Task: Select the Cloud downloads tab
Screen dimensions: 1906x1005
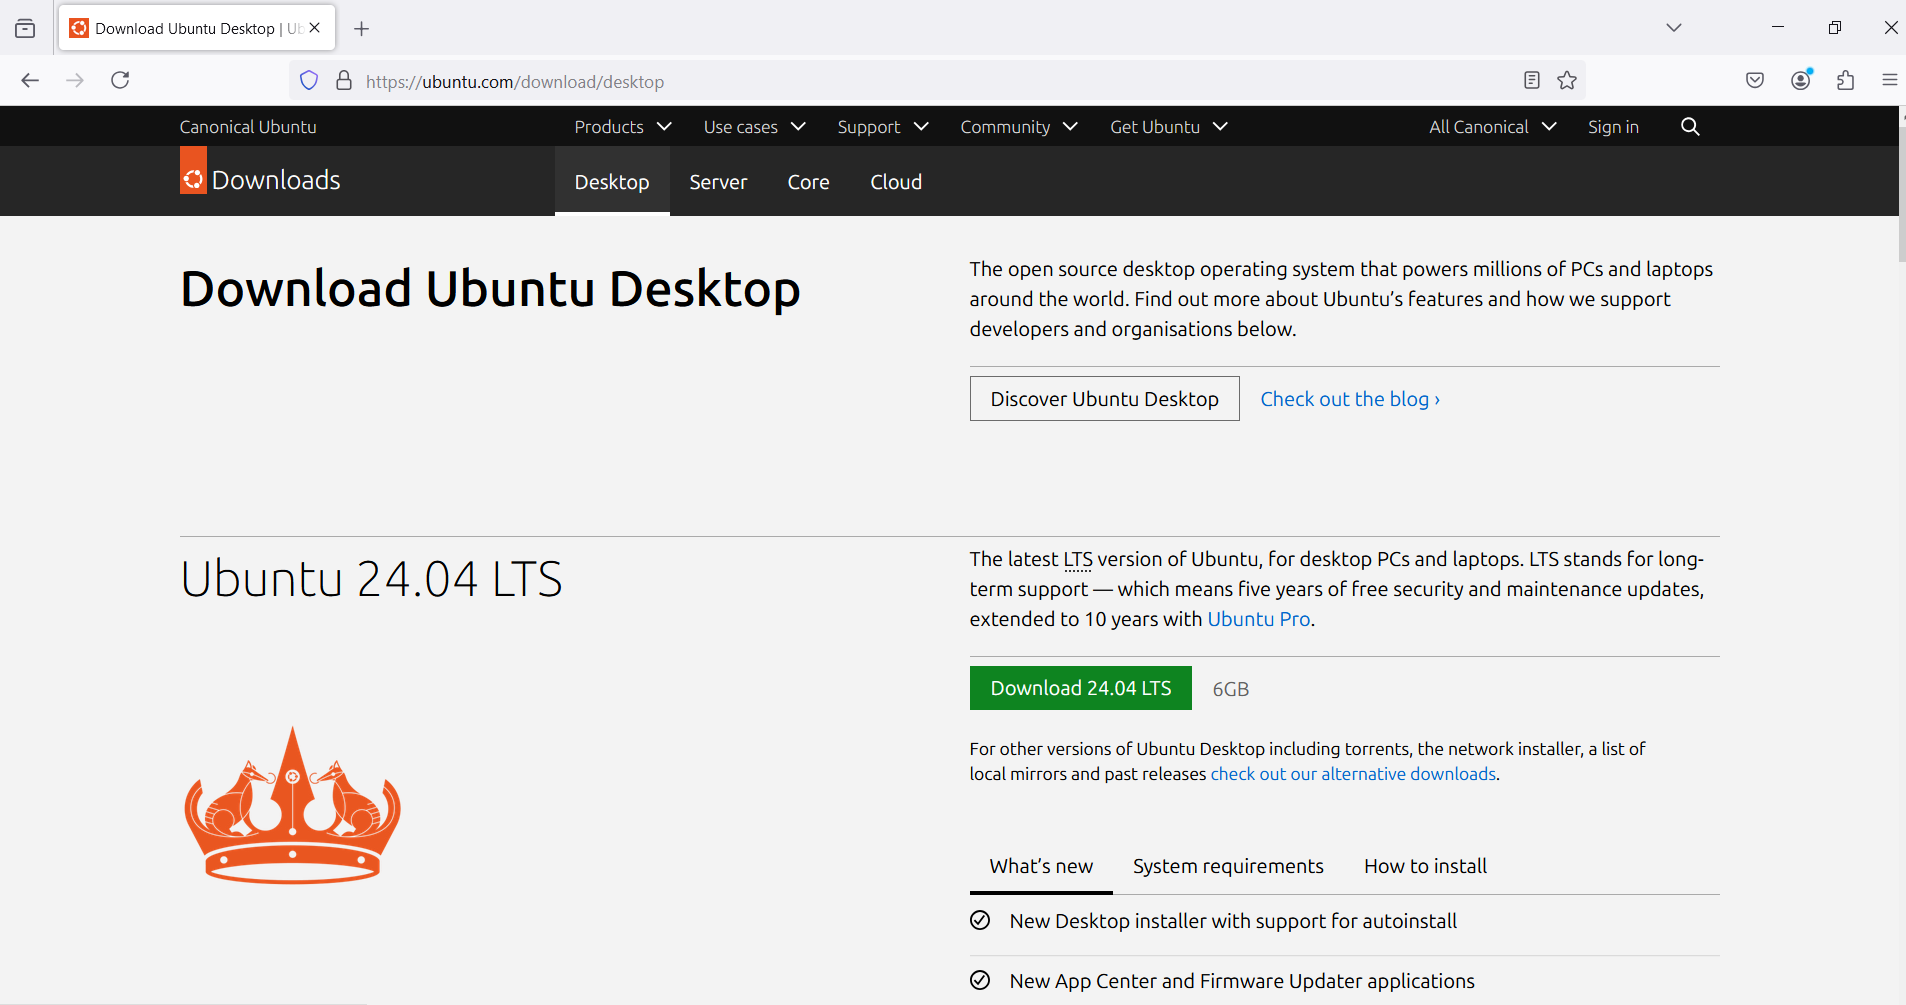Action: click(896, 182)
